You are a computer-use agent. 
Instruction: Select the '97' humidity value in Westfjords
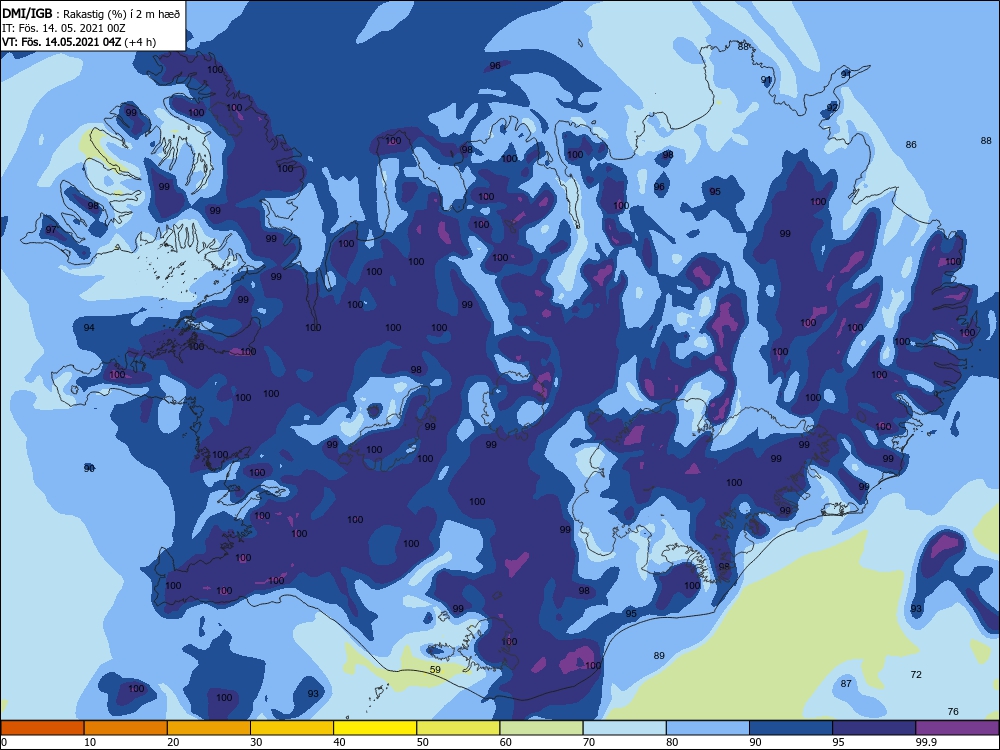tap(51, 230)
